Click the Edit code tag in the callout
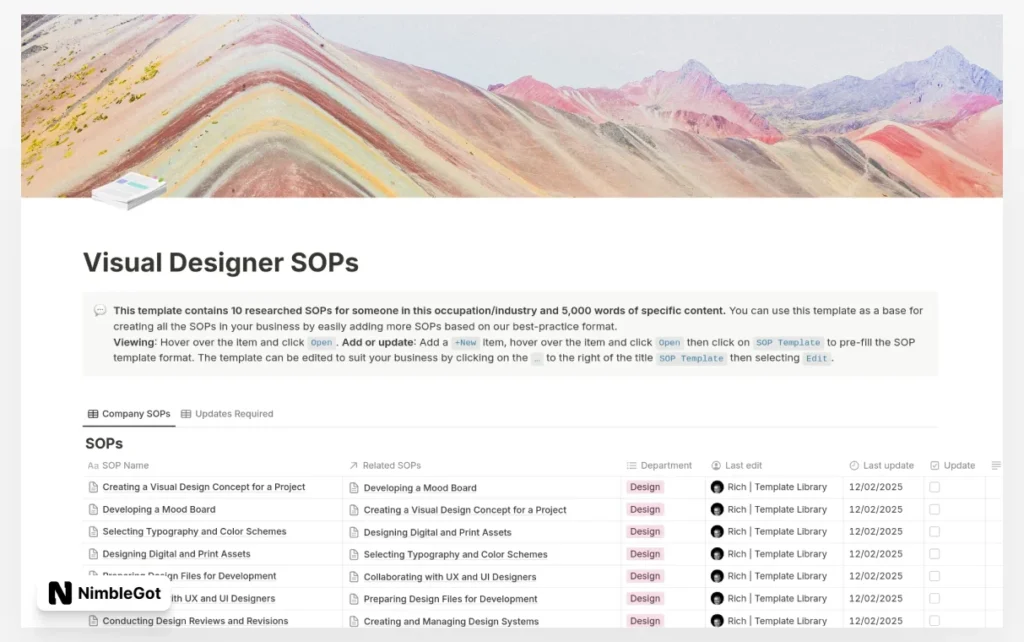This screenshot has width=1024, height=642. coord(816,358)
